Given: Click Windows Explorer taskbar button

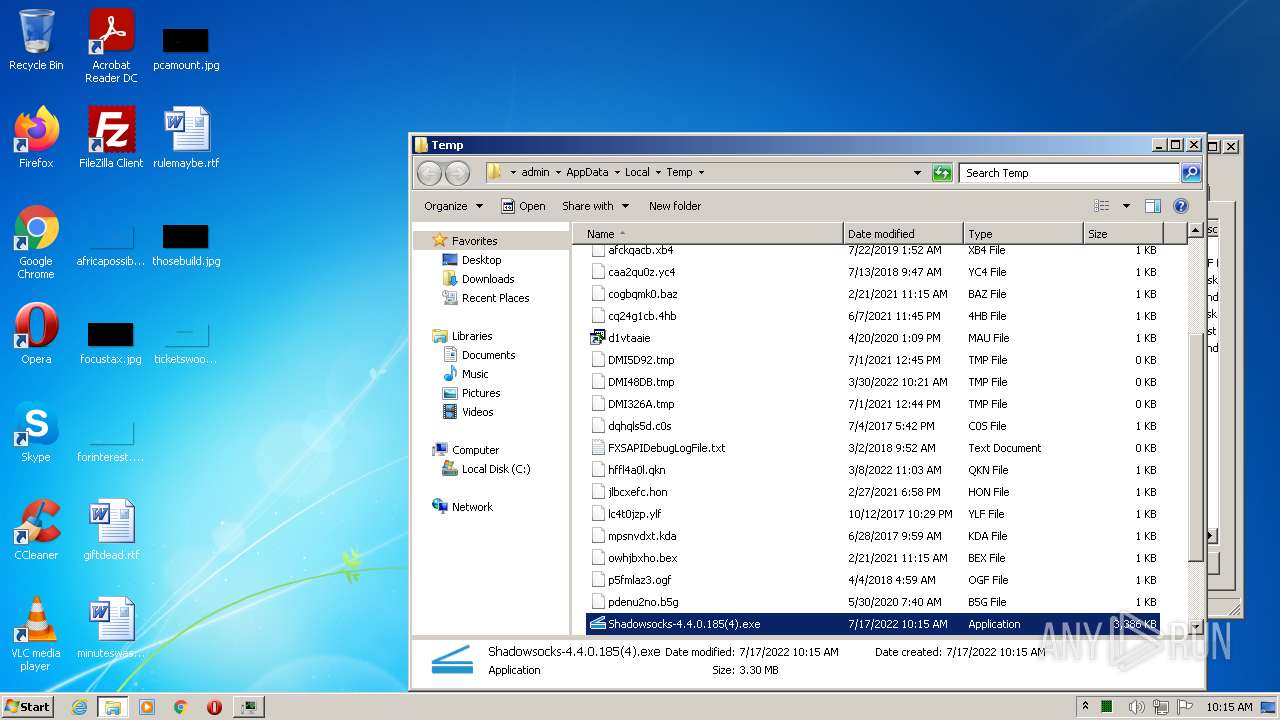Looking at the screenshot, I should [113, 707].
